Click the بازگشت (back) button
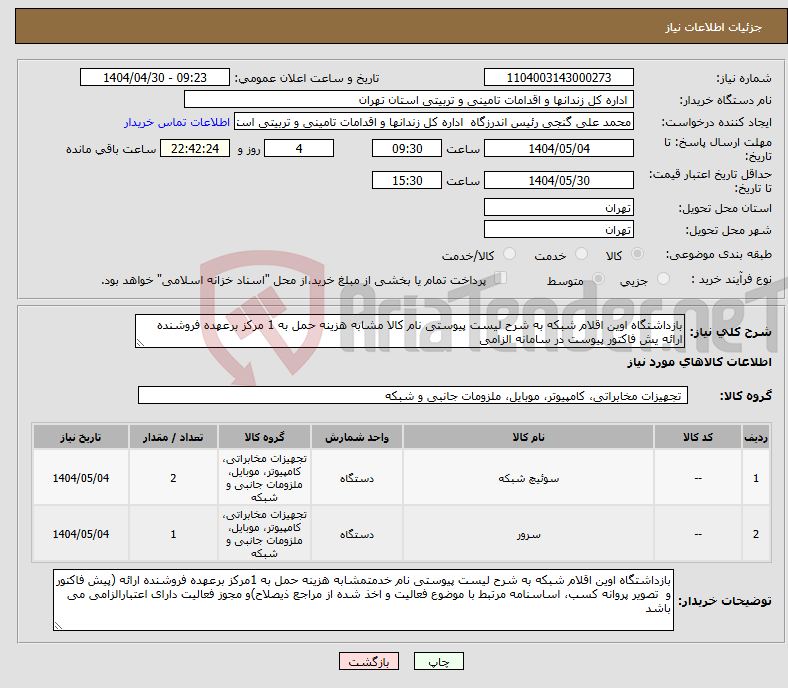Screen dimensions: 788x688 [369, 661]
